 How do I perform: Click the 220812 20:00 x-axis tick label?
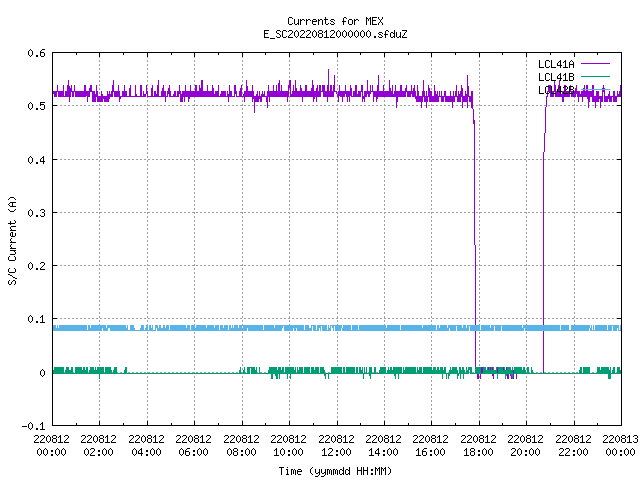point(525,446)
